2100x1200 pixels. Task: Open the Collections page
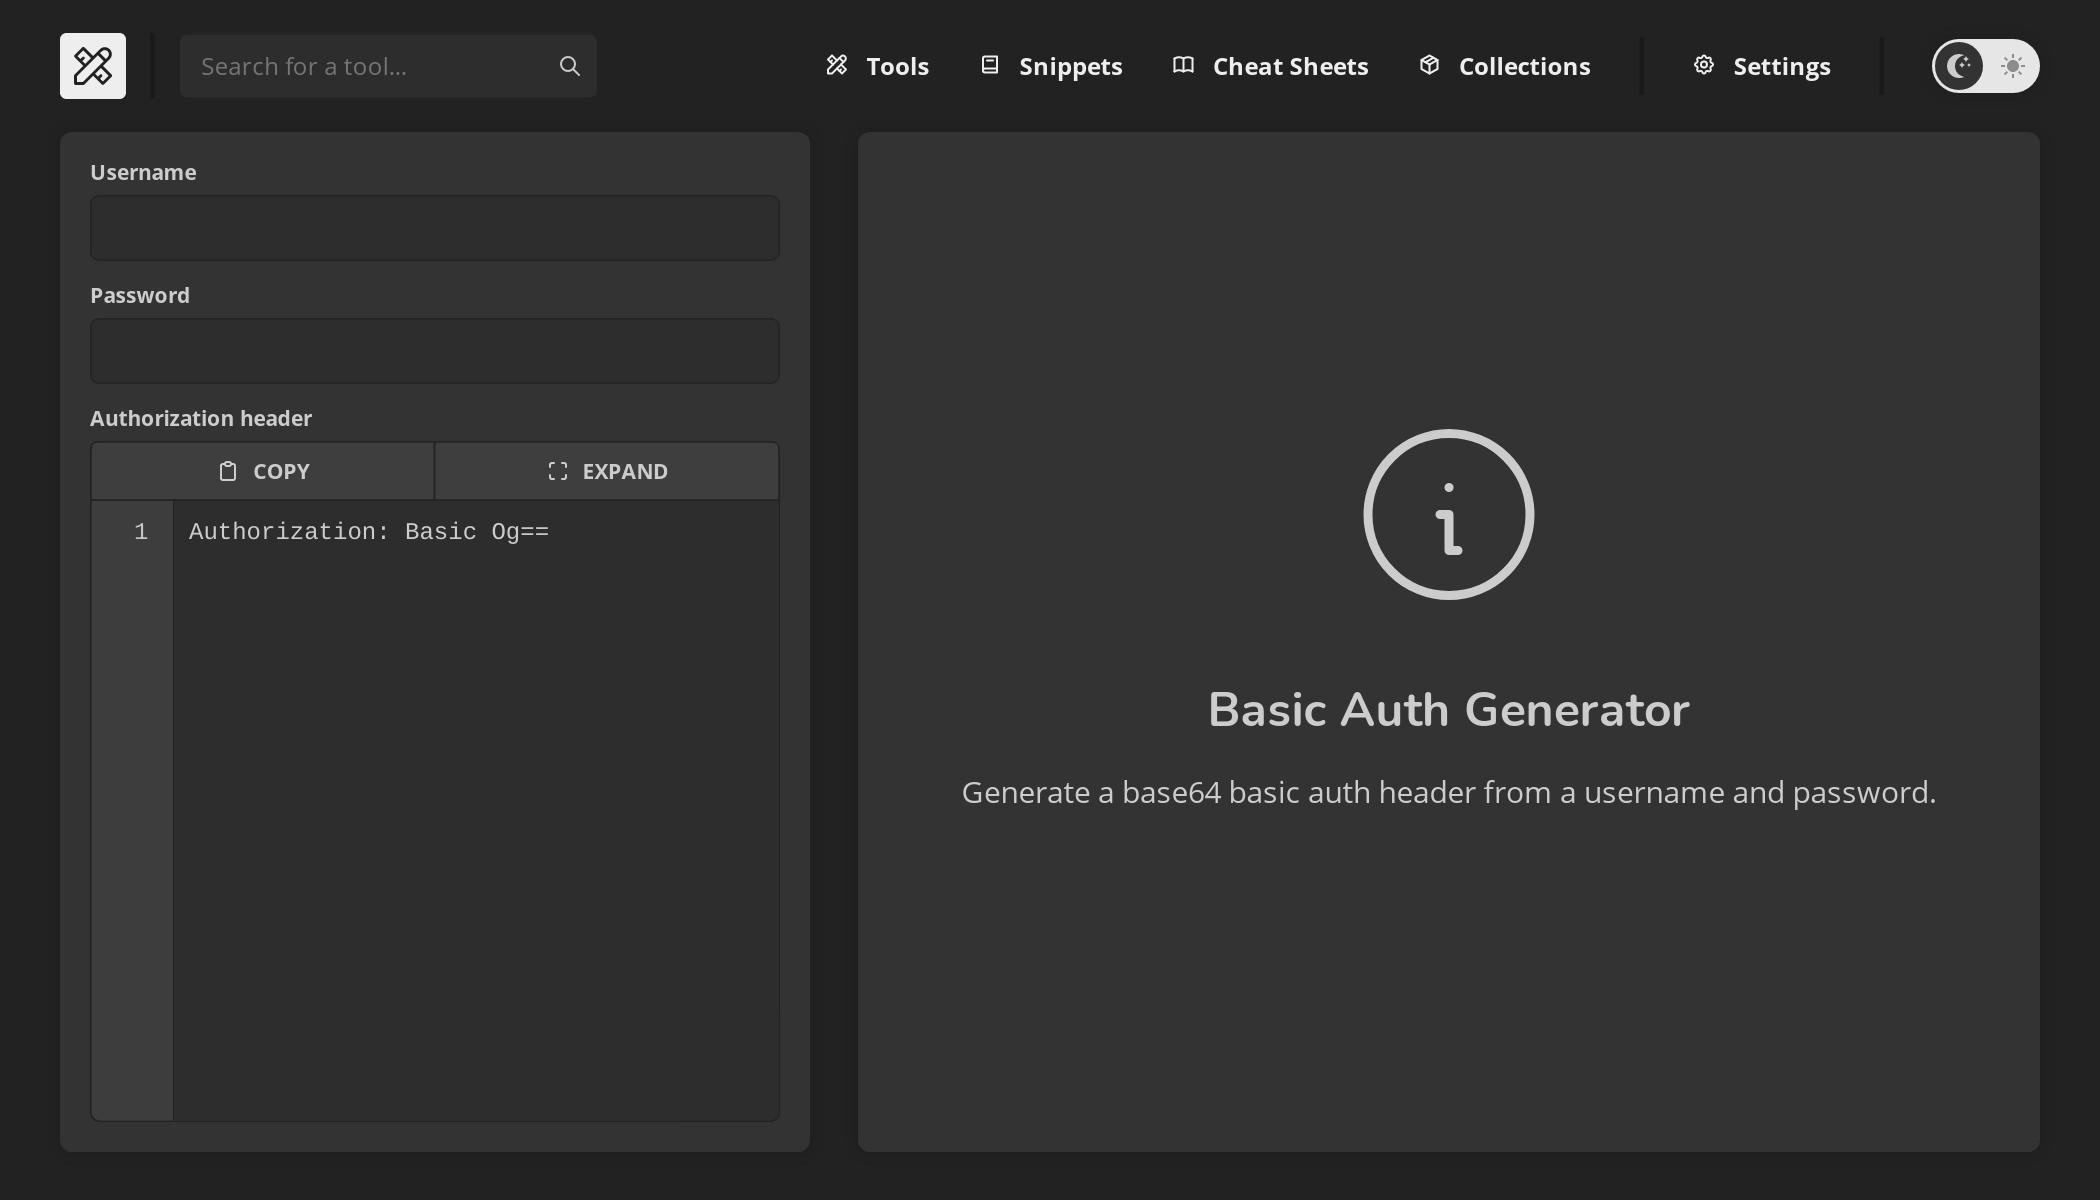pyautogui.click(x=1504, y=66)
